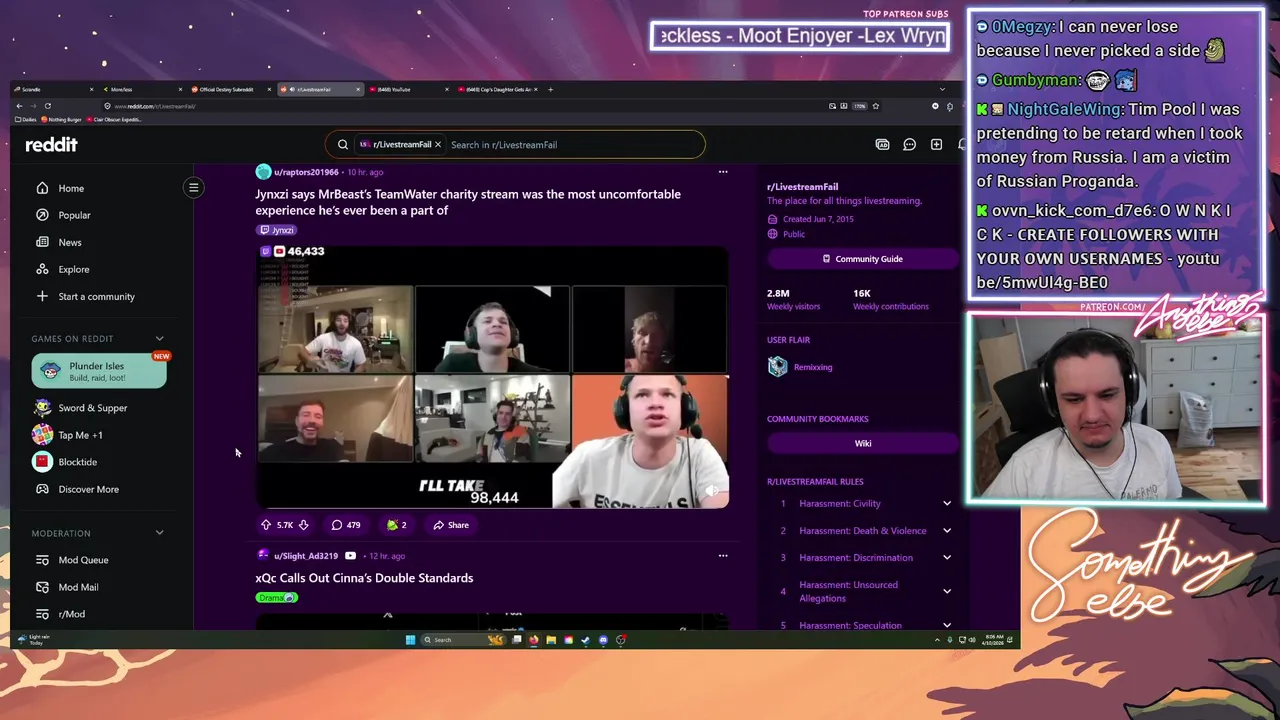Downvote the Jynxzi TeamWater post
This screenshot has width=1280, height=720.
(x=303, y=525)
